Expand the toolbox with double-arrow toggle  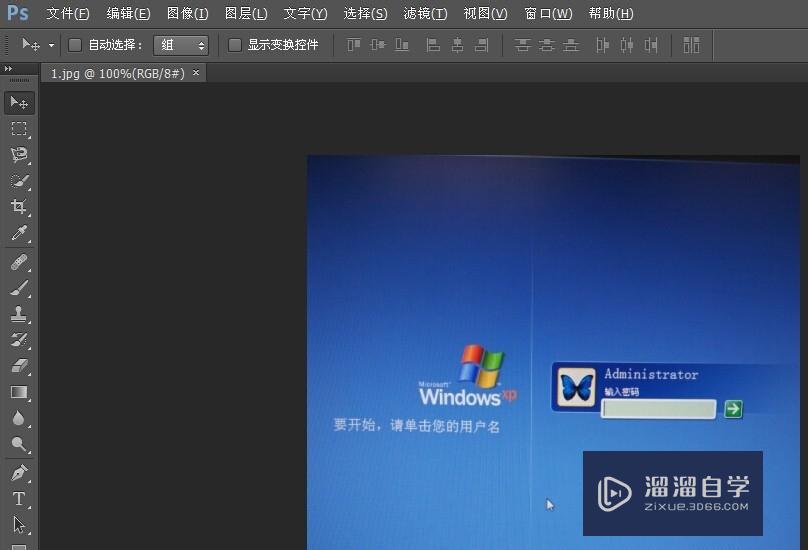pos(8,68)
